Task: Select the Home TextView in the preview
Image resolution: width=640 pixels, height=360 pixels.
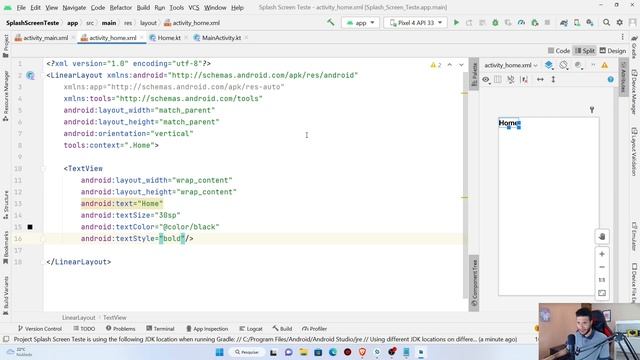Action: tap(509, 123)
